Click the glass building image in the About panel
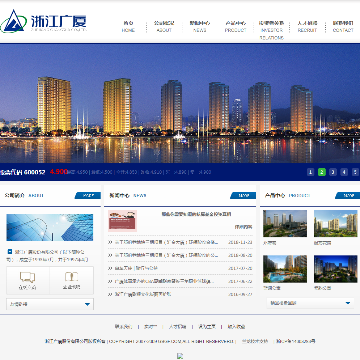Viewport: 360px width, 360px height. click(50, 227)
